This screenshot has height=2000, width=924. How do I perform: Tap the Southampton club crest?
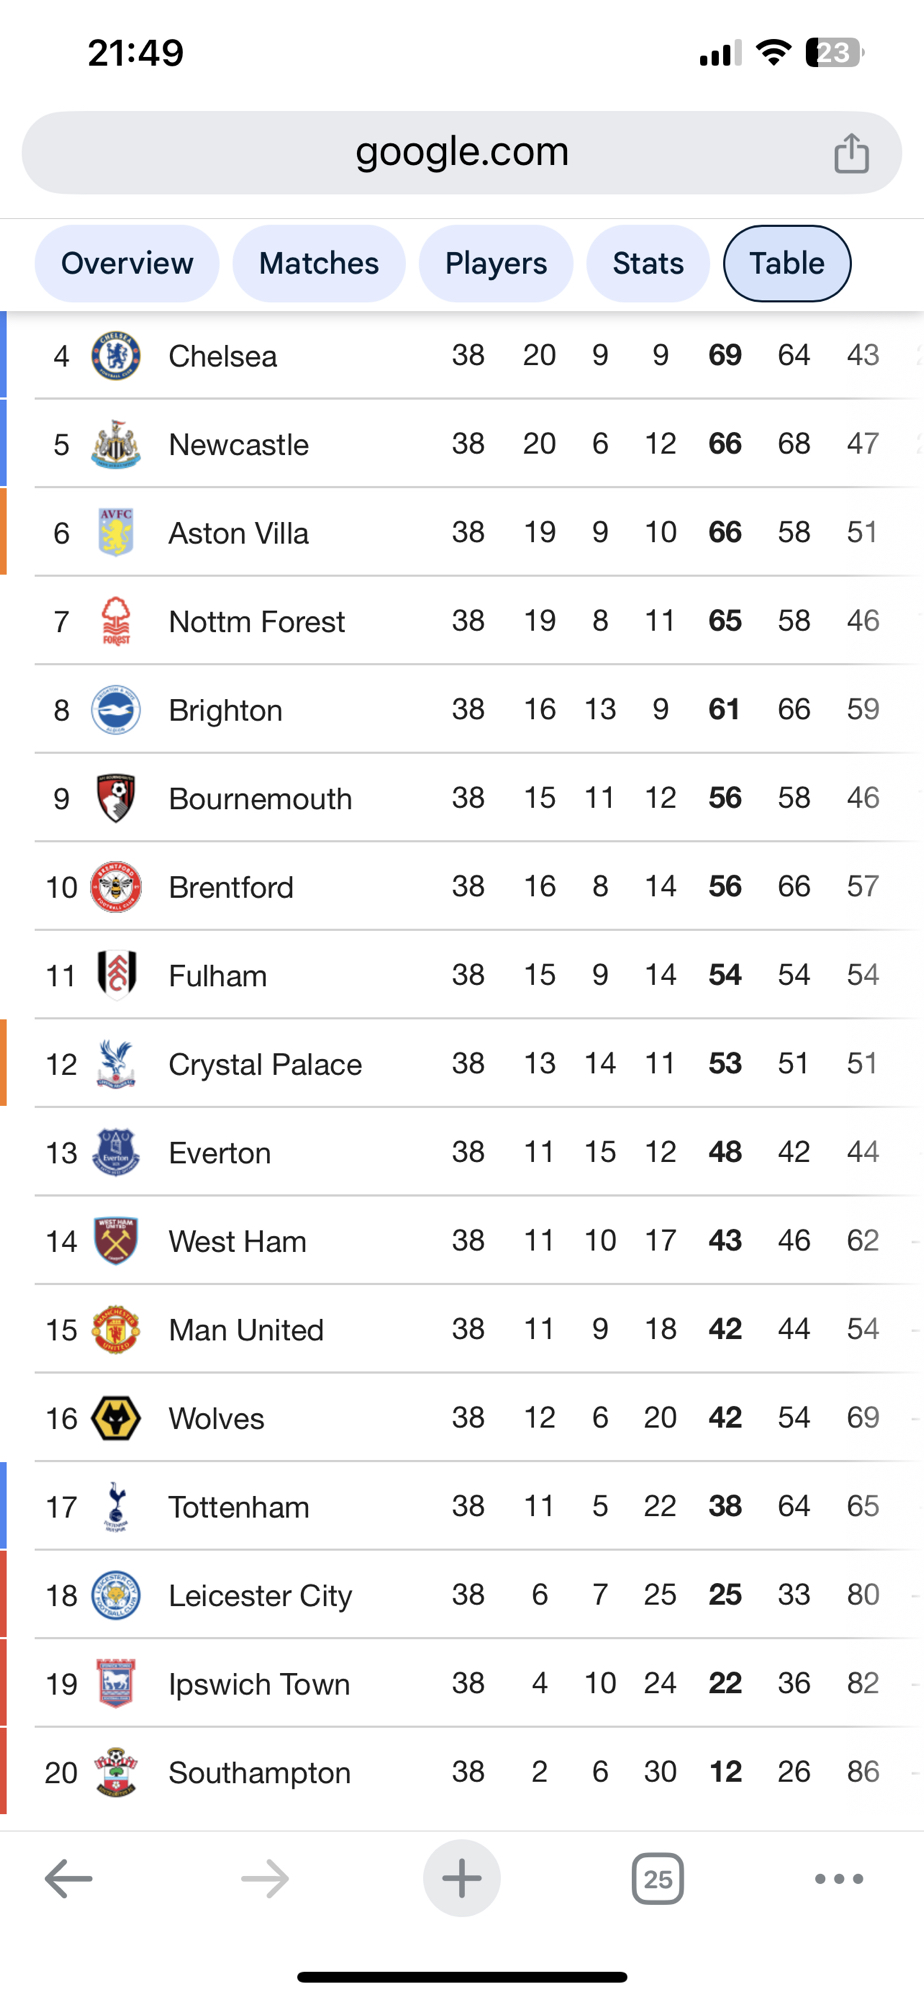[116, 1772]
